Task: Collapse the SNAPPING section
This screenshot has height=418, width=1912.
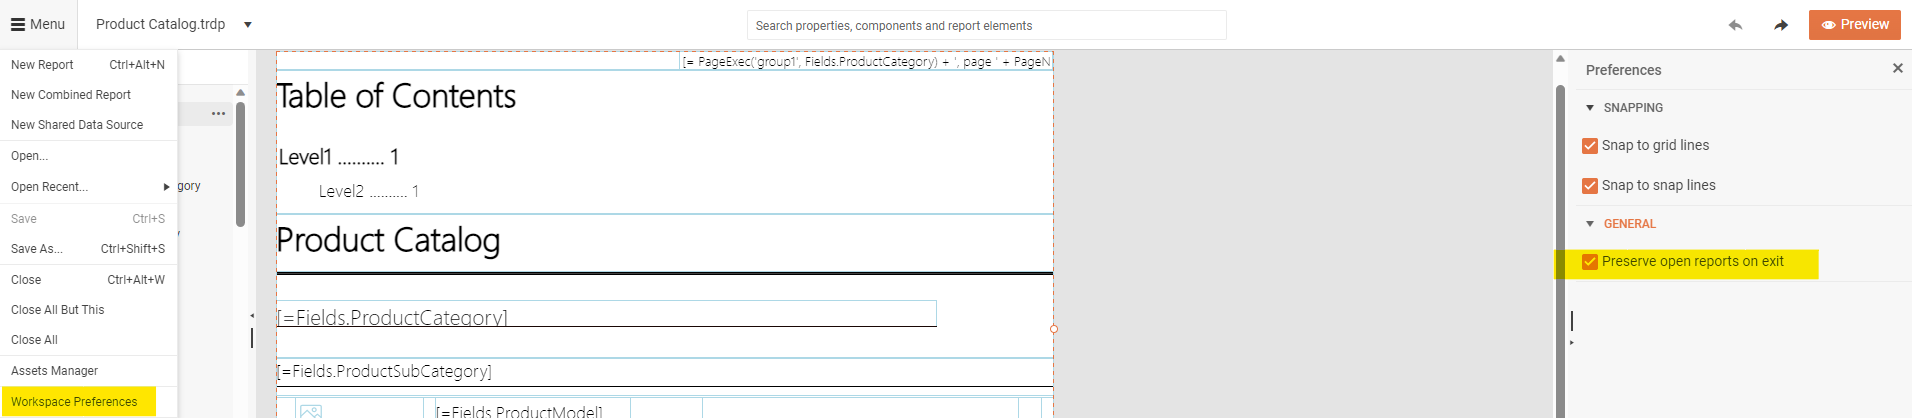Action: click(1590, 108)
